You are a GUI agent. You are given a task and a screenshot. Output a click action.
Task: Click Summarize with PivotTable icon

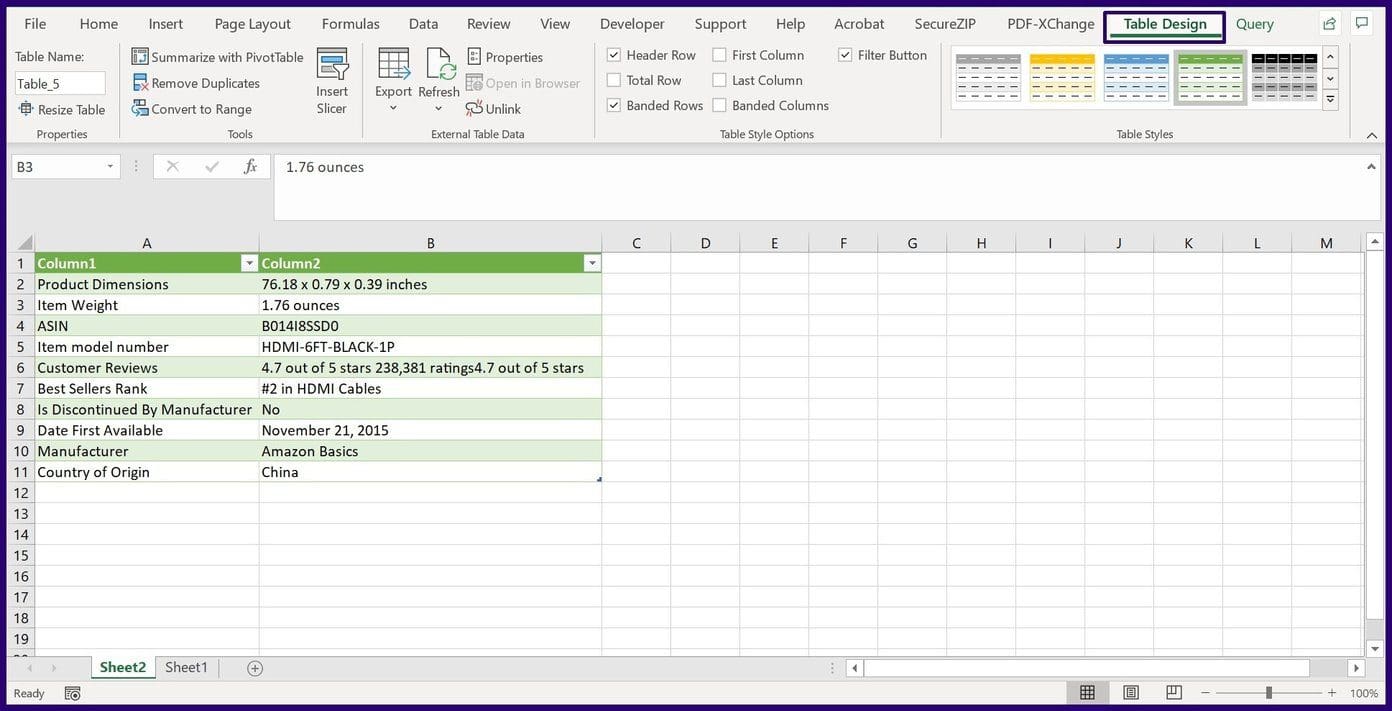coord(140,57)
